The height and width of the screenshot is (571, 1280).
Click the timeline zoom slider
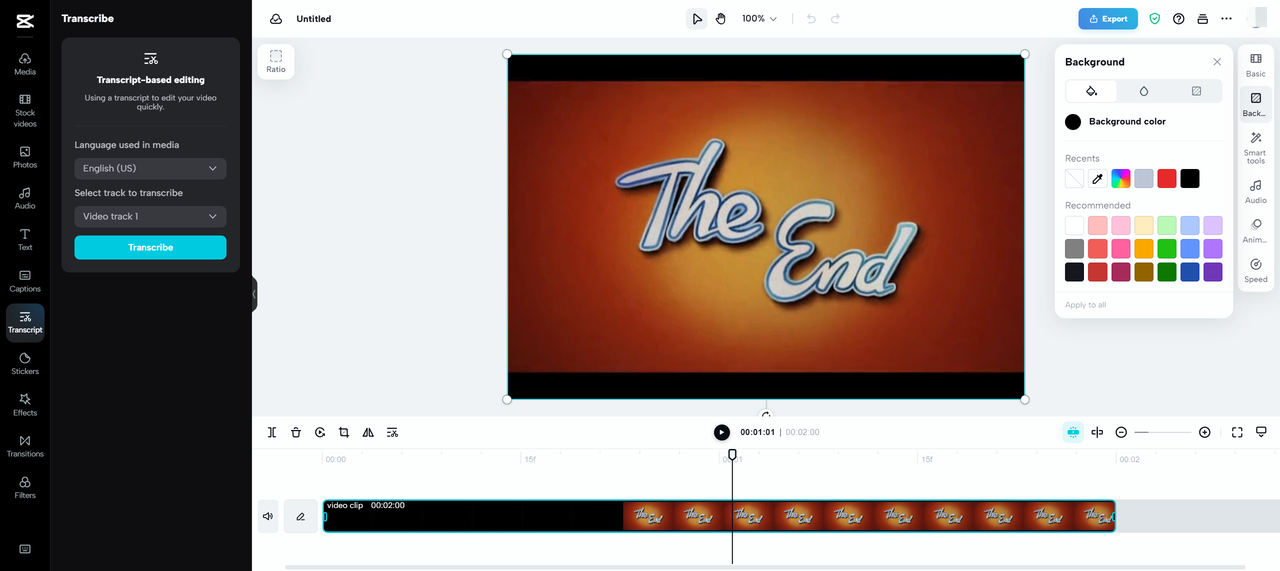pyautogui.click(x=1163, y=432)
